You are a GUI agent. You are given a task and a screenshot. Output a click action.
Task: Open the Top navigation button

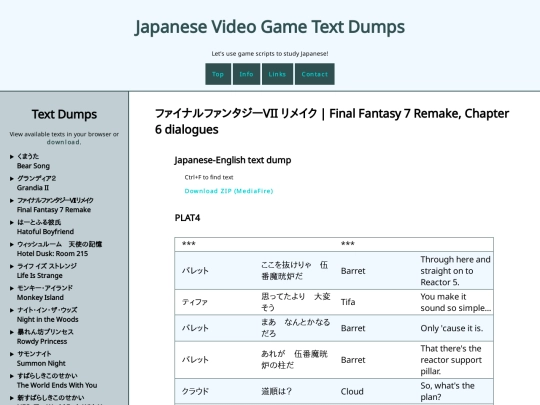pyautogui.click(x=218, y=74)
